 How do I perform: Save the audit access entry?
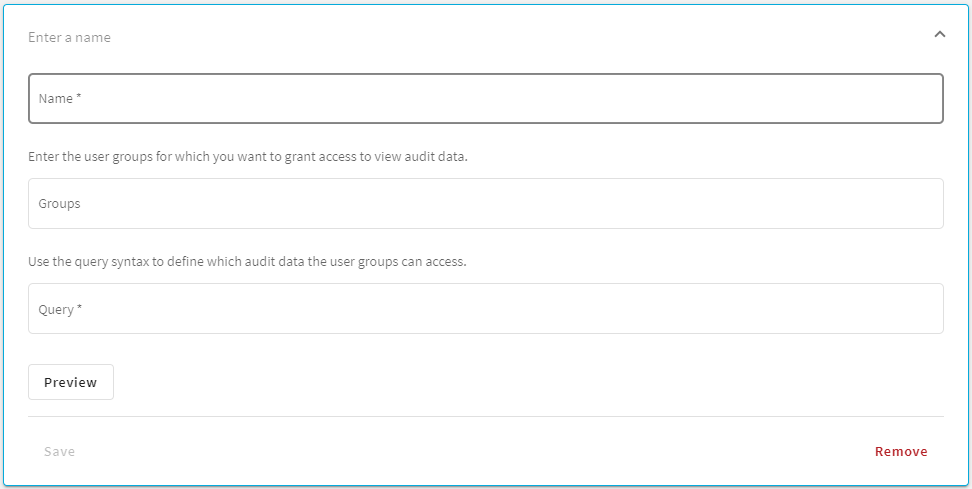coord(60,451)
